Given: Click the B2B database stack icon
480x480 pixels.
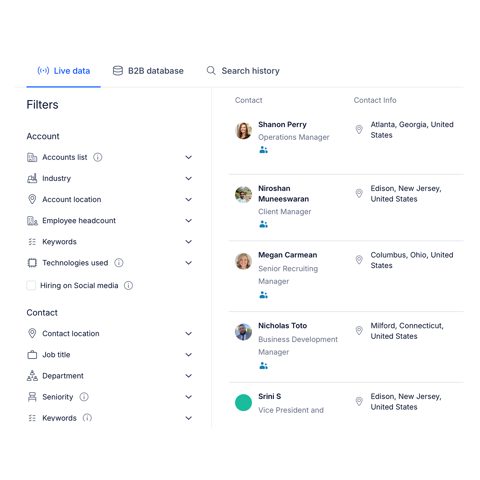Looking at the screenshot, I should pyautogui.click(x=118, y=71).
